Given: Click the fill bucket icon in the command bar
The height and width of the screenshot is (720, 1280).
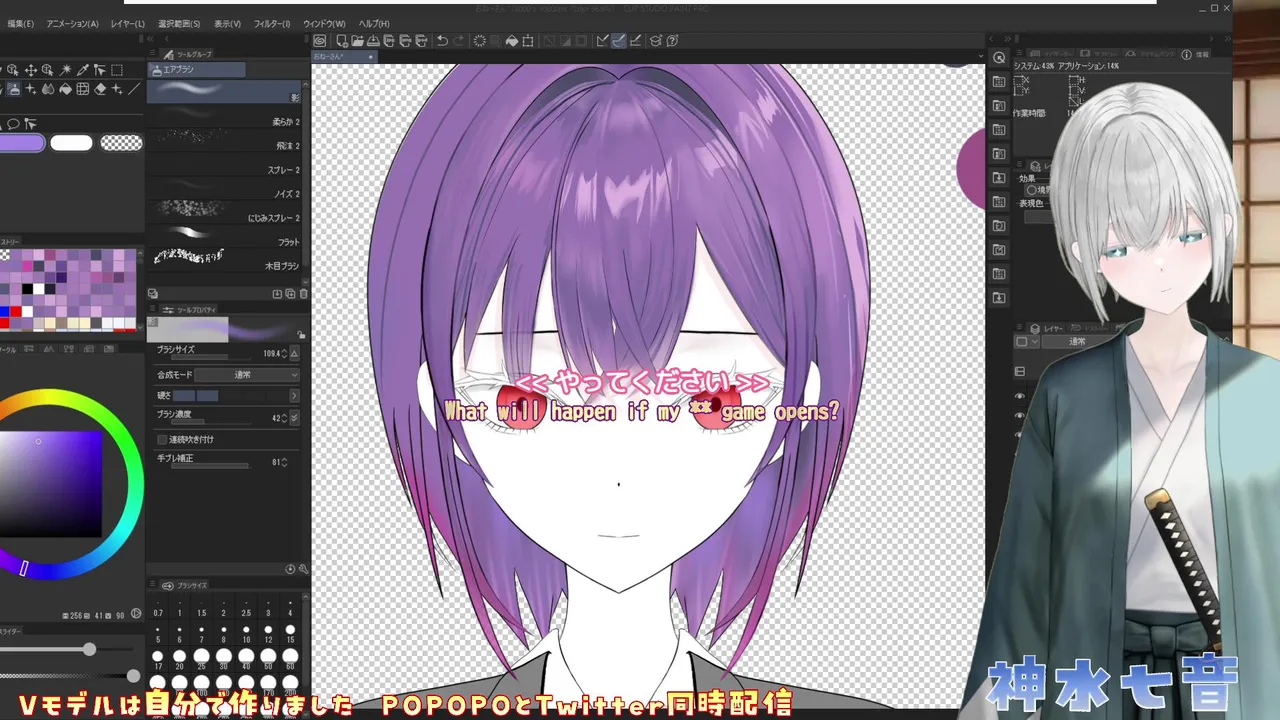Looking at the screenshot, I should 511,41.
